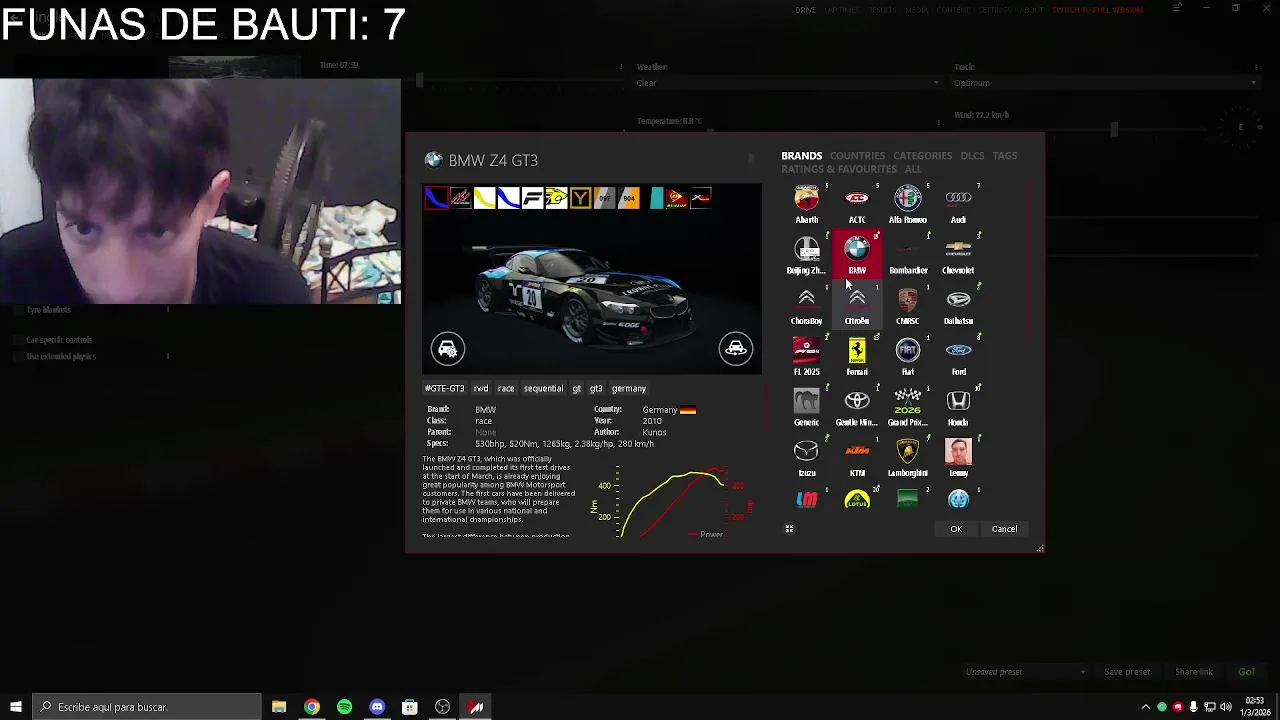Screen dimensions: 1280x720
Task: Open Discord from the taskbar
Action: (377, 707)
